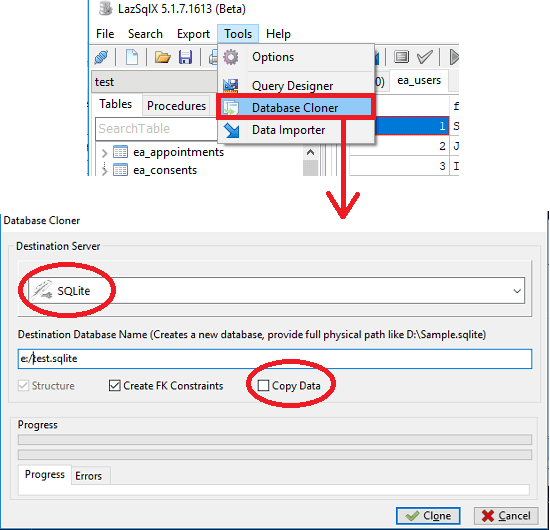550x530 pixels.
Task: Click the grey checkmark toolbar icon
Action: 424,56
